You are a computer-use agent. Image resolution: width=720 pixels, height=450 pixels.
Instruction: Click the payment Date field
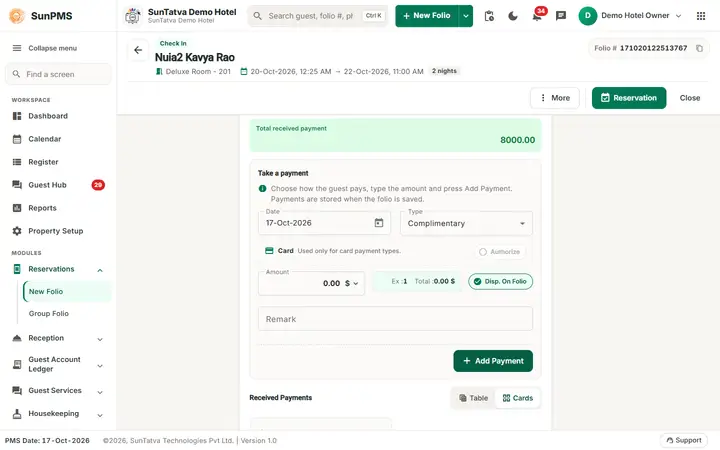click(324, 223)
